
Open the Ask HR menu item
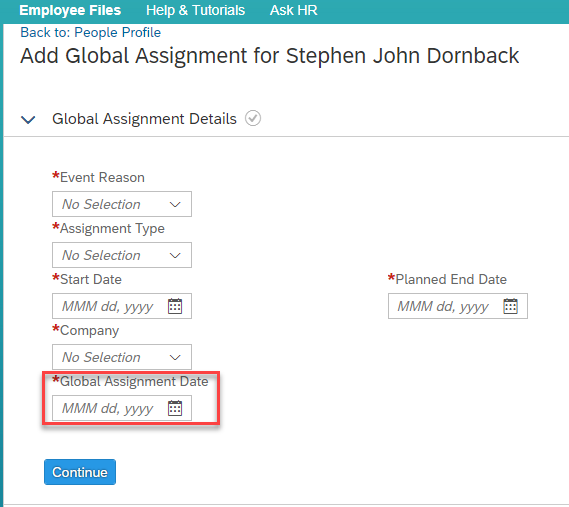tap(294, 10)
